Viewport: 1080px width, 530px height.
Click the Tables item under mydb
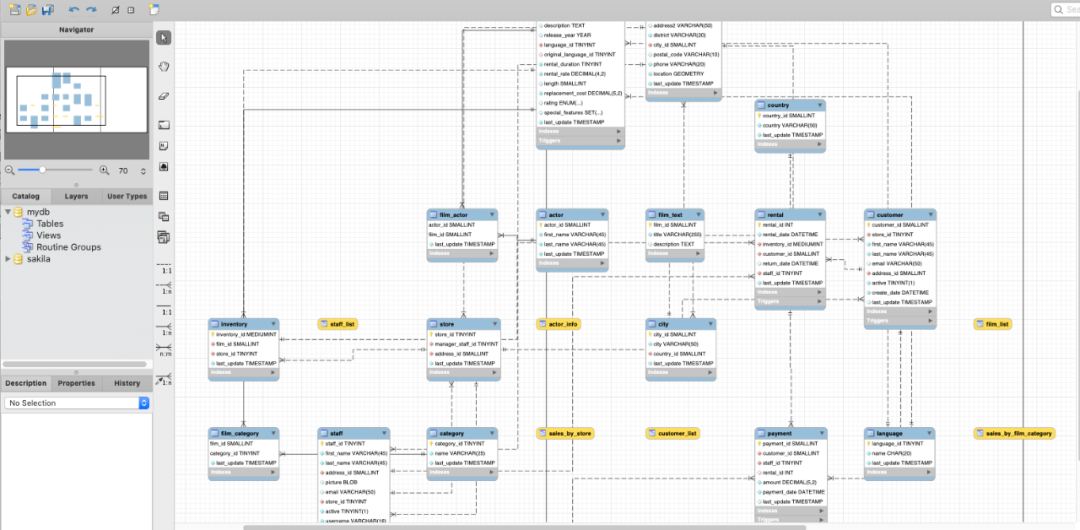pos(50,224)
